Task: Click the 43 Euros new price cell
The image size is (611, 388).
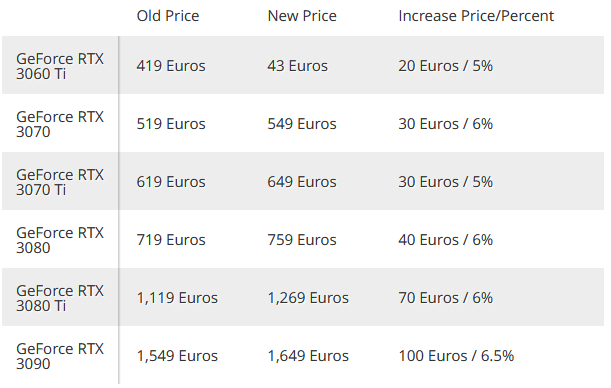Action: [x=297, y=66]
